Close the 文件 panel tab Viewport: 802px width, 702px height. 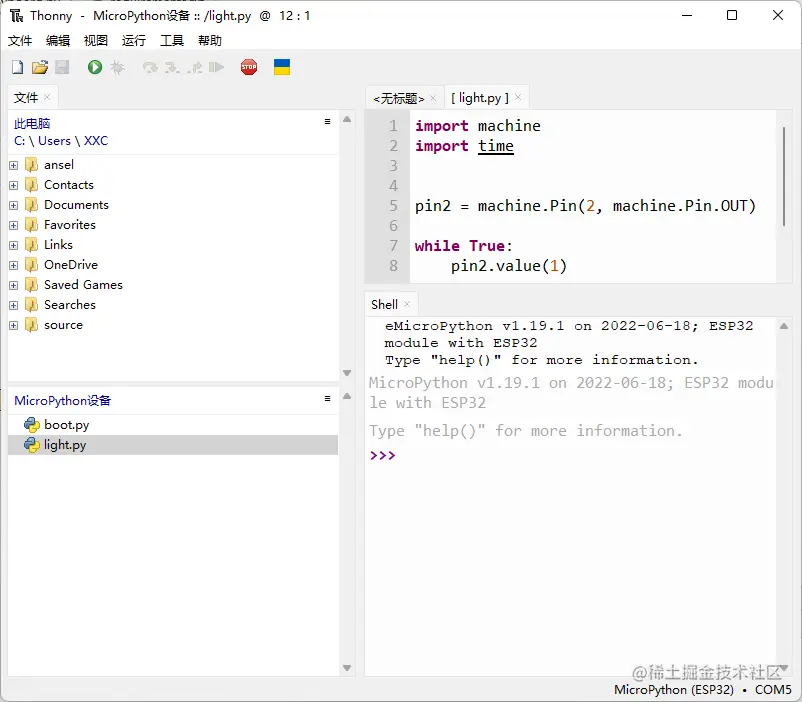(47, 97)
